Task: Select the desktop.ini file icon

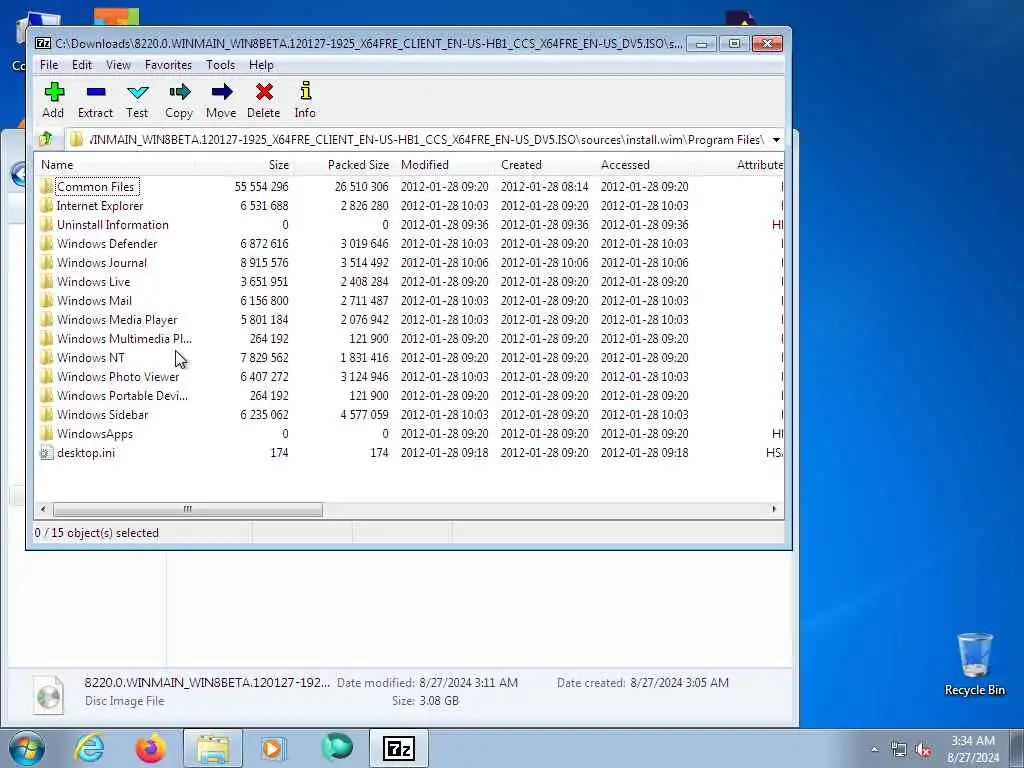Action: coord(46,453)
